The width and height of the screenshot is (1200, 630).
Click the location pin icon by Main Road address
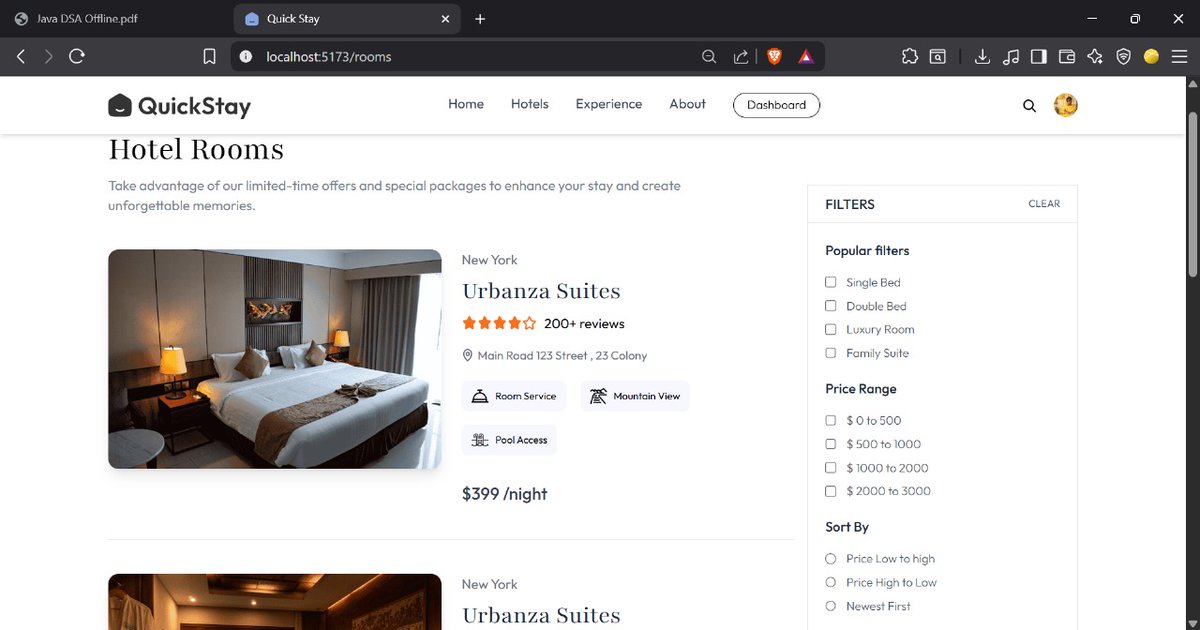coord(467,355)
